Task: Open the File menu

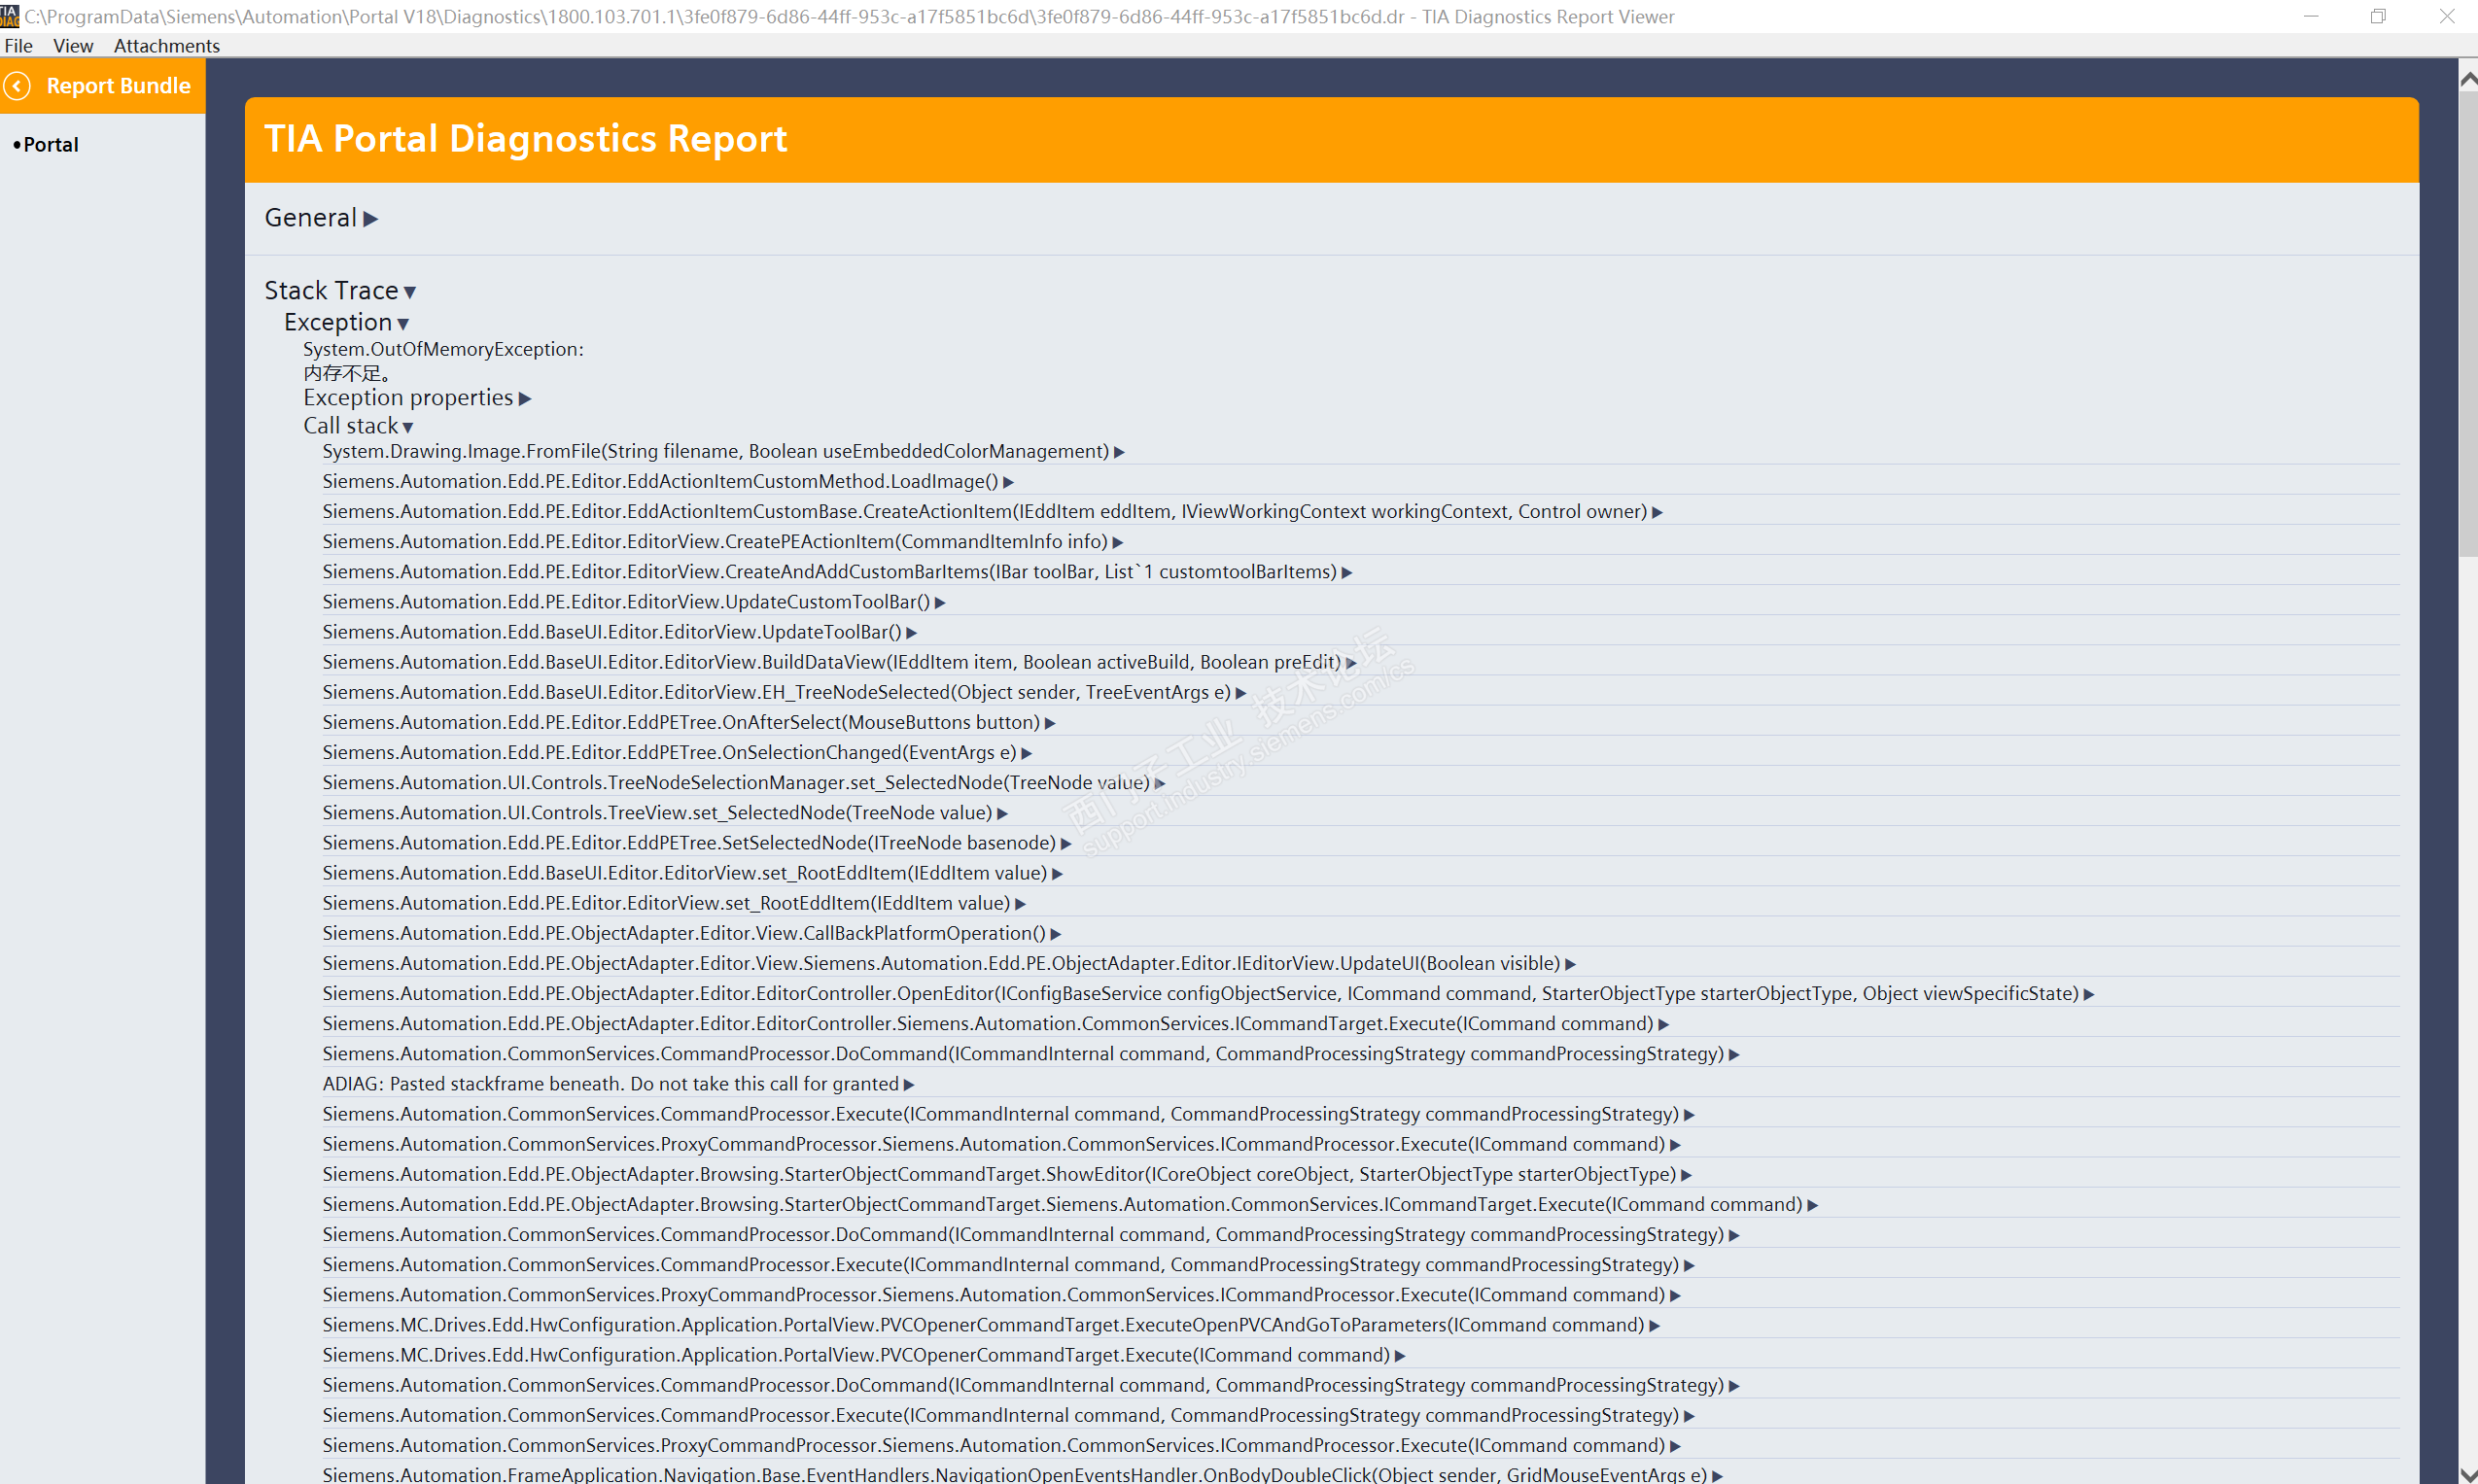Action: pos(18,46)
